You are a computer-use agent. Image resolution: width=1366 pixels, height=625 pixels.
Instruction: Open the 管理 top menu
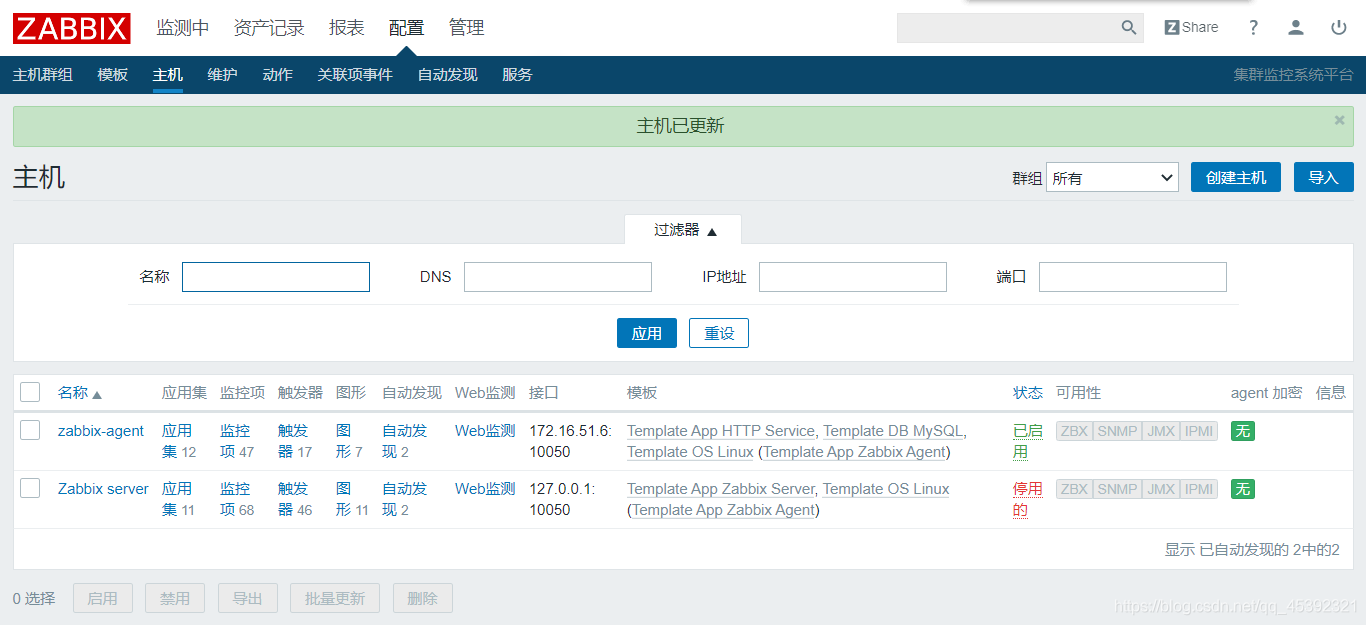(467, 28)
